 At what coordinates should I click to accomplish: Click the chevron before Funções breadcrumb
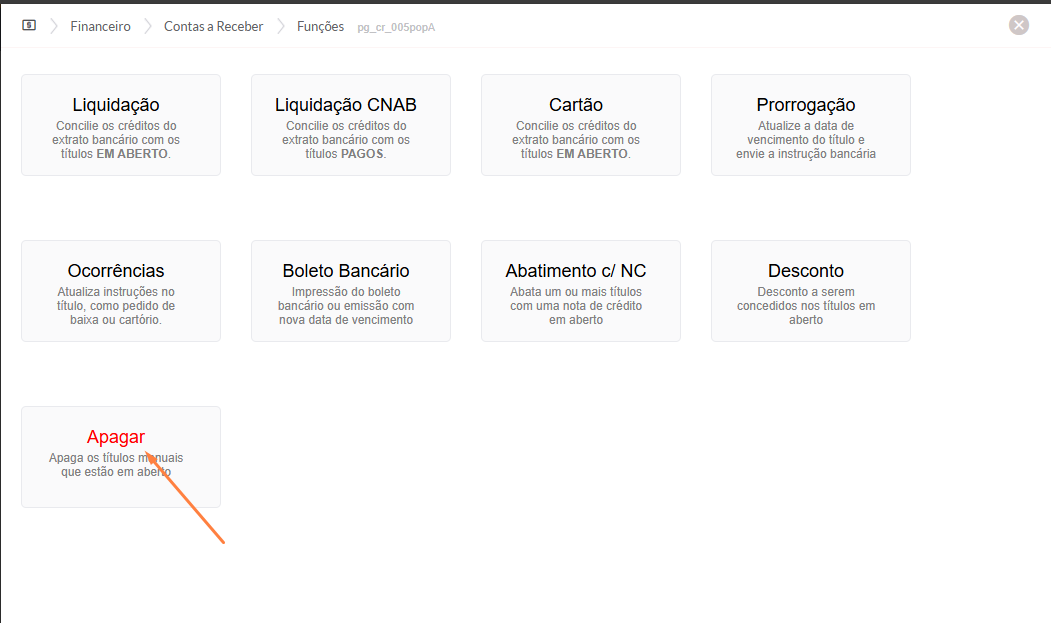click(280, 26)
